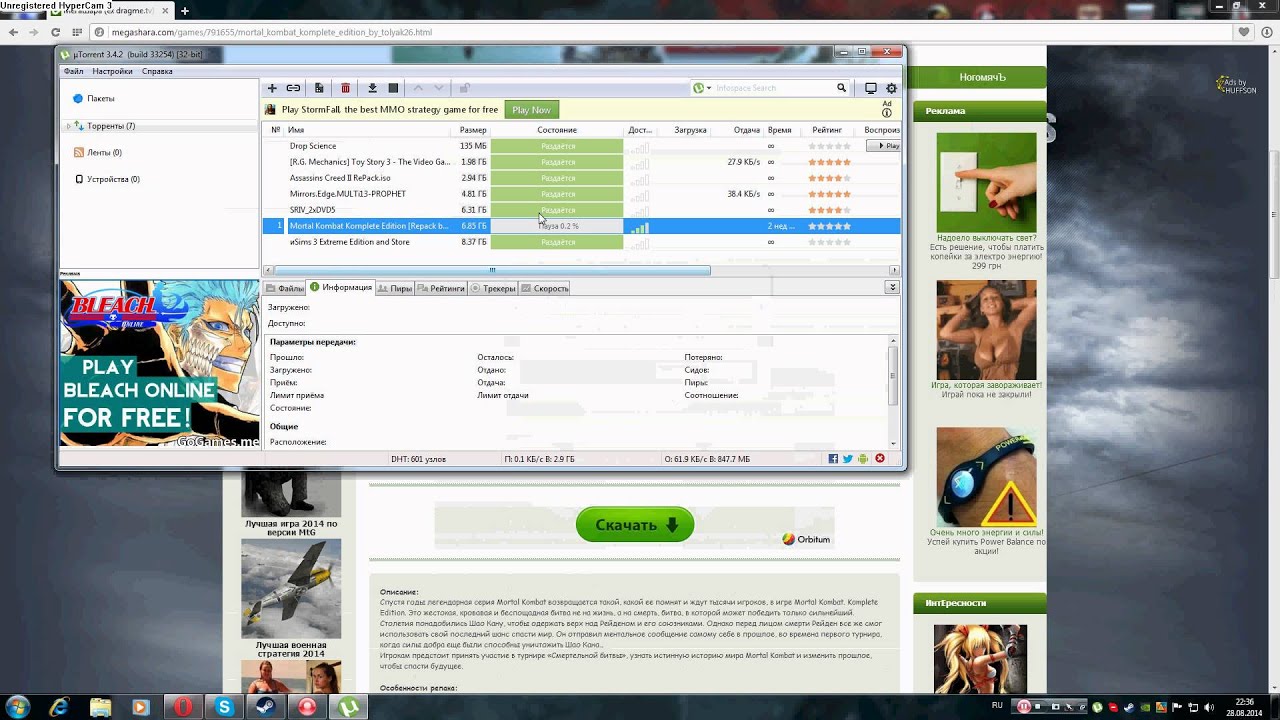Expand the Торренты (7) tree node
Image resolution: width=1280 pixels, height=720 pixels.
pos(69,126)
